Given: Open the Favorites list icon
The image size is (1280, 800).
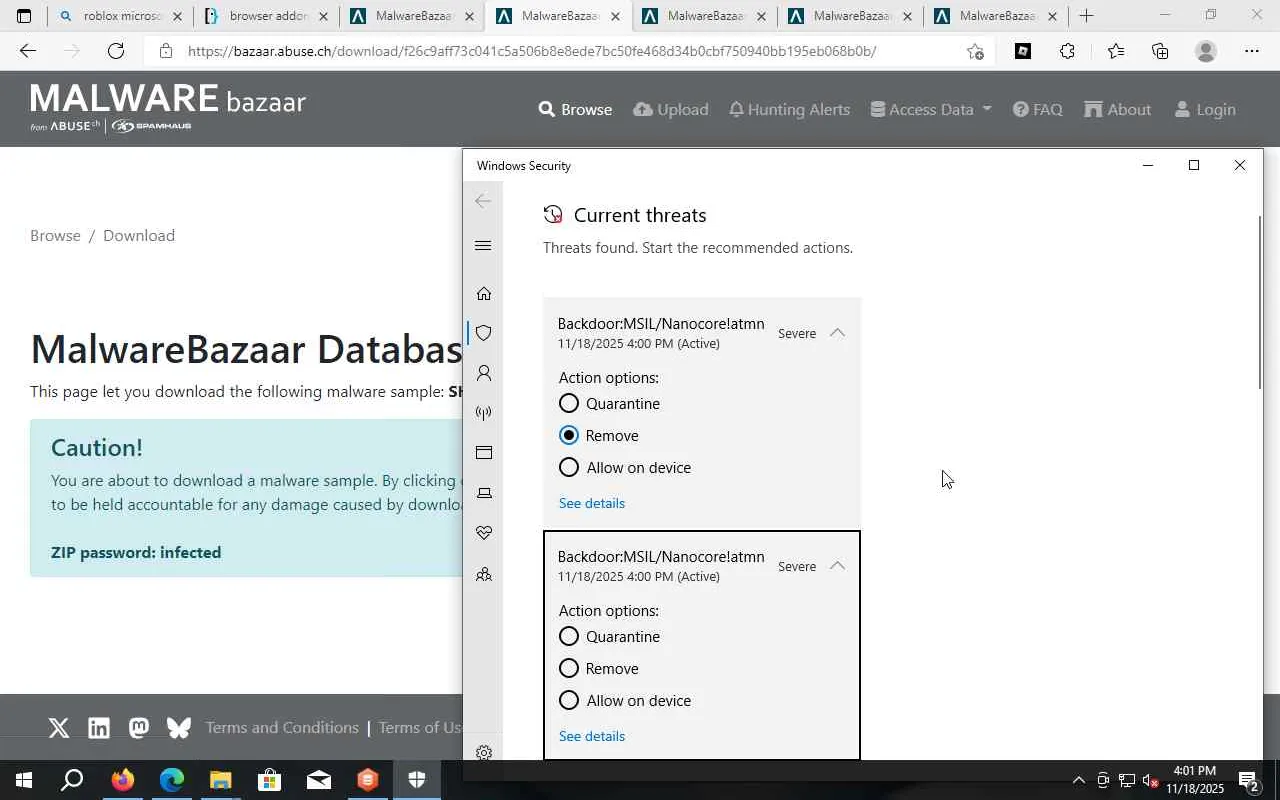Looking at the screenshot, I should tap(1116, 51).
